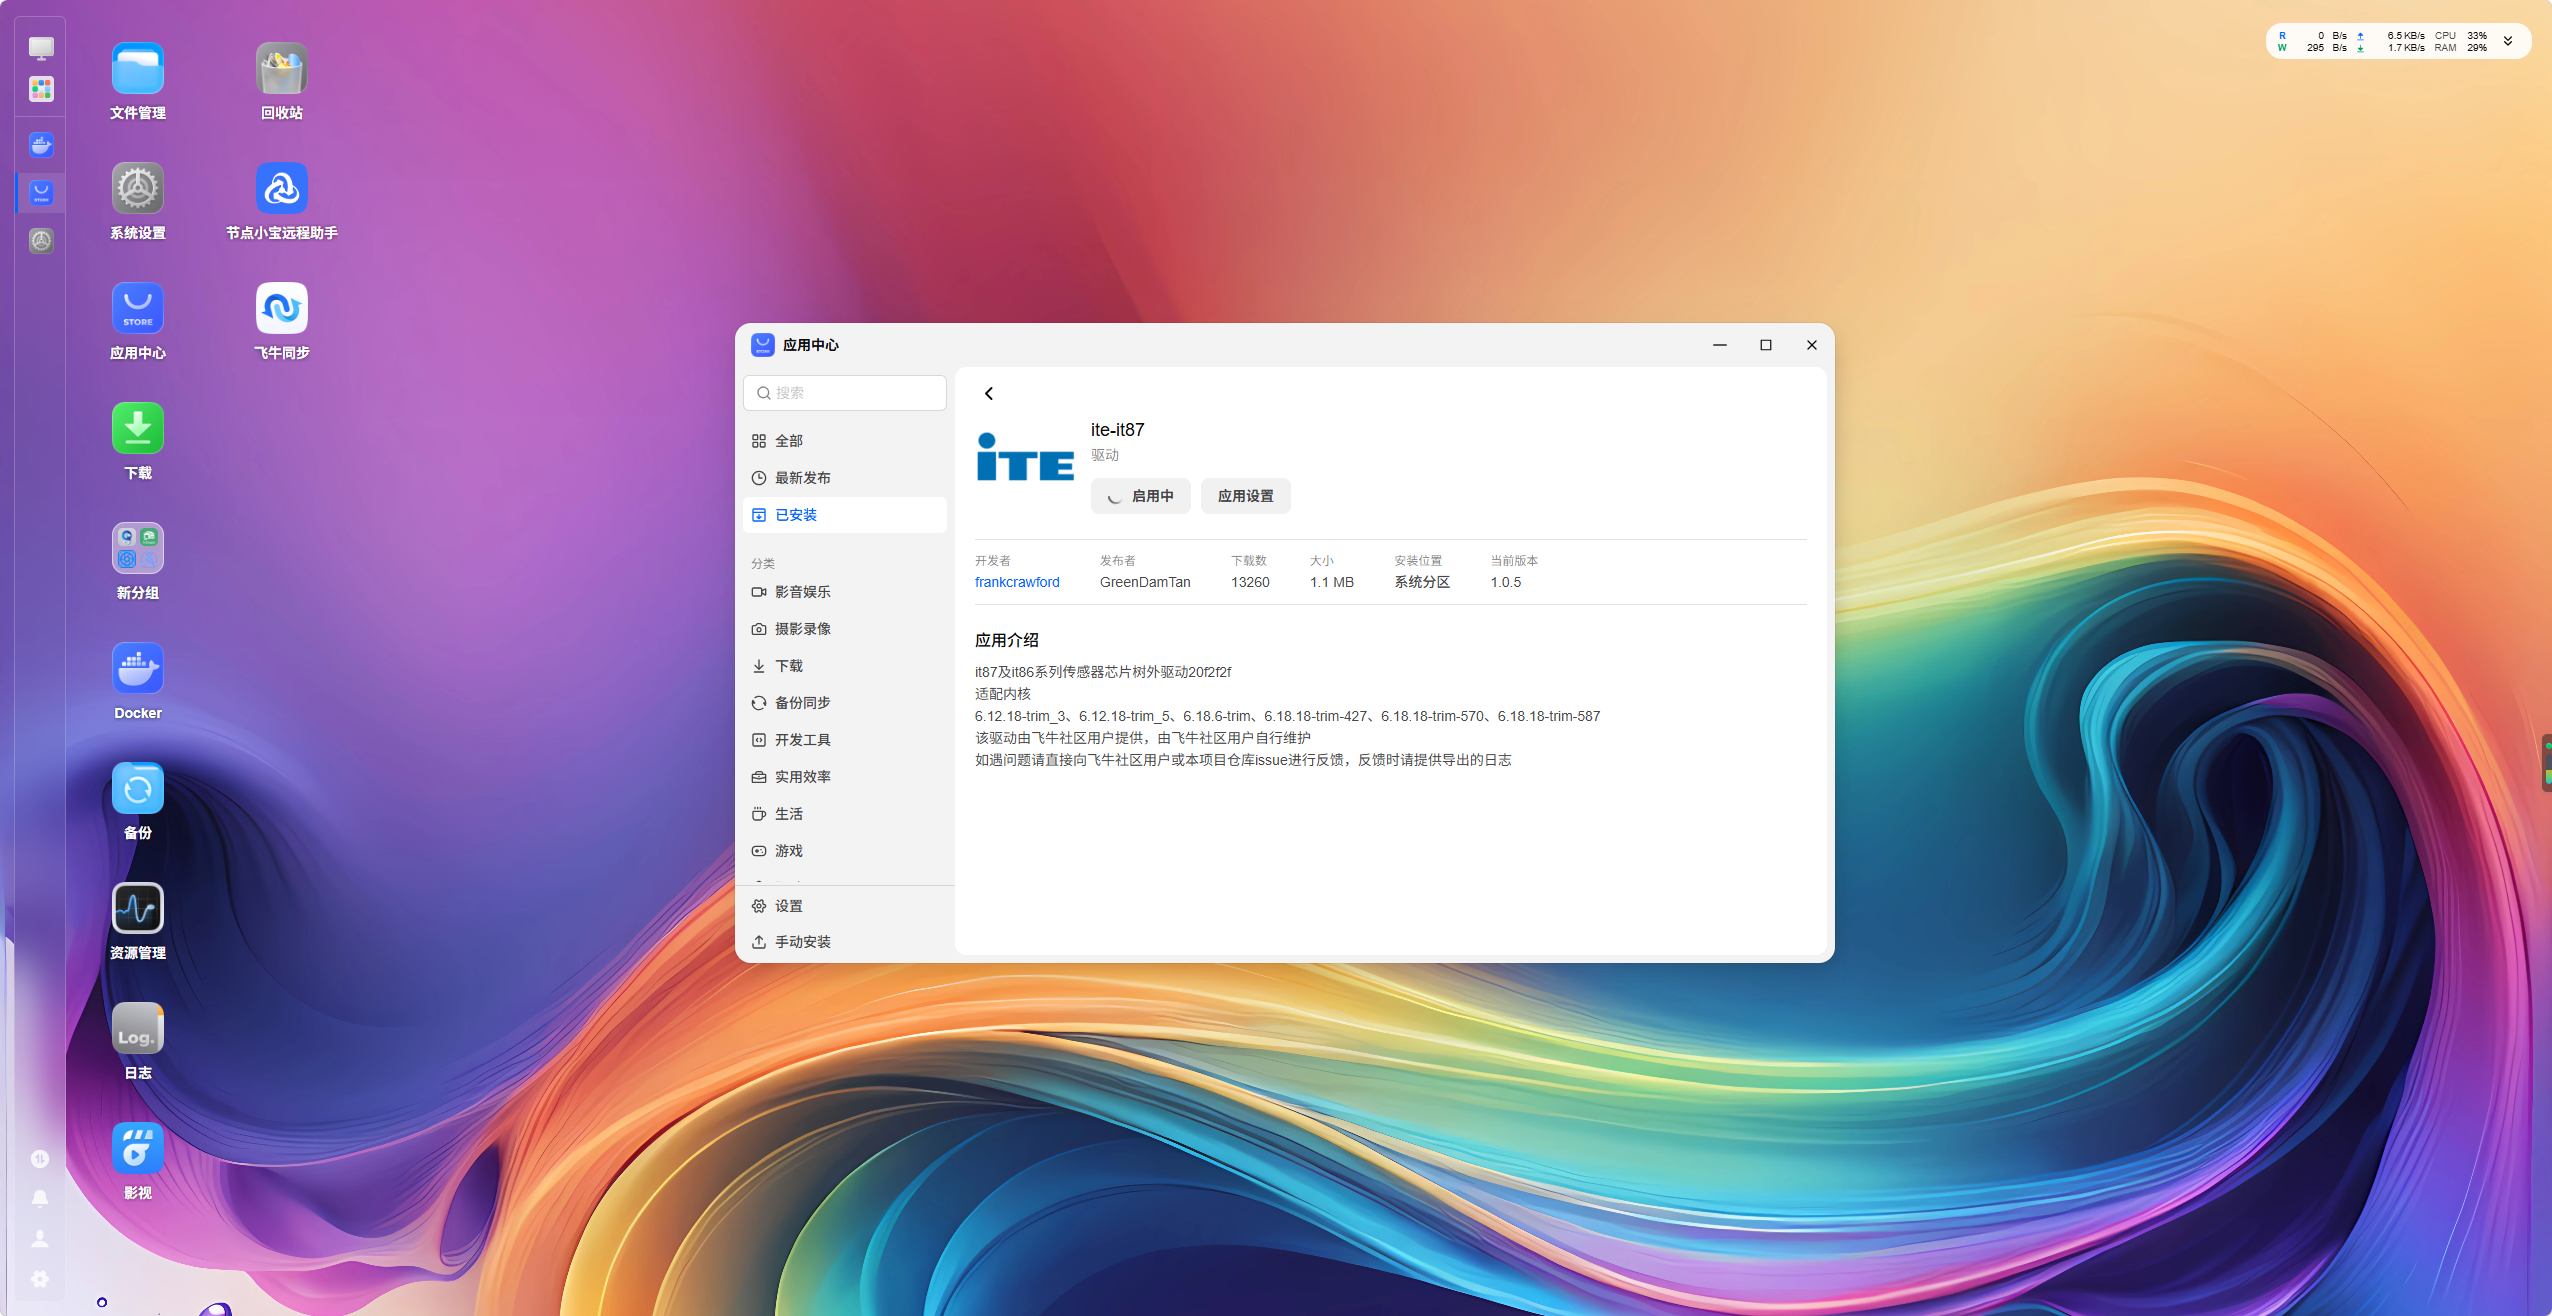Screen dimensions: 2552x1316
Task: Click the CPU 33% readout
Action: 2461,35
